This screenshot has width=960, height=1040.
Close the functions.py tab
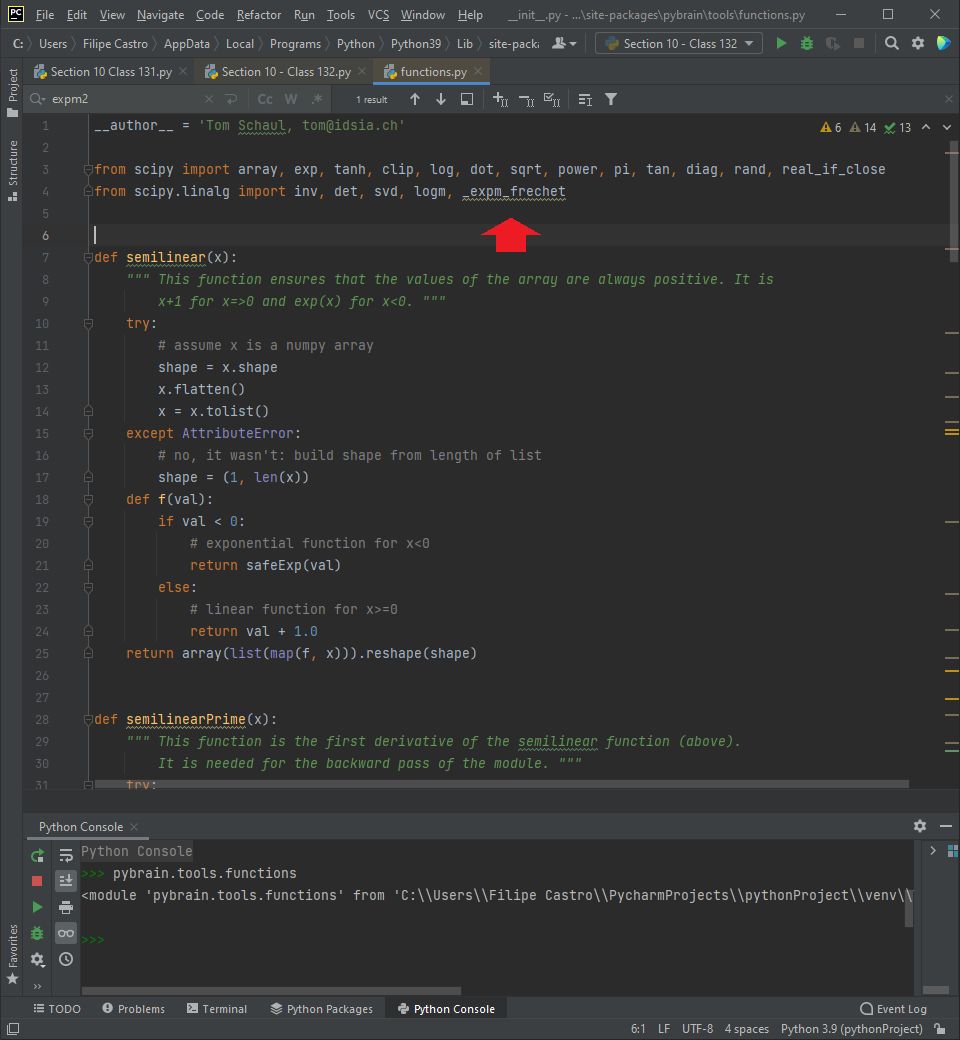click(478, 72)
